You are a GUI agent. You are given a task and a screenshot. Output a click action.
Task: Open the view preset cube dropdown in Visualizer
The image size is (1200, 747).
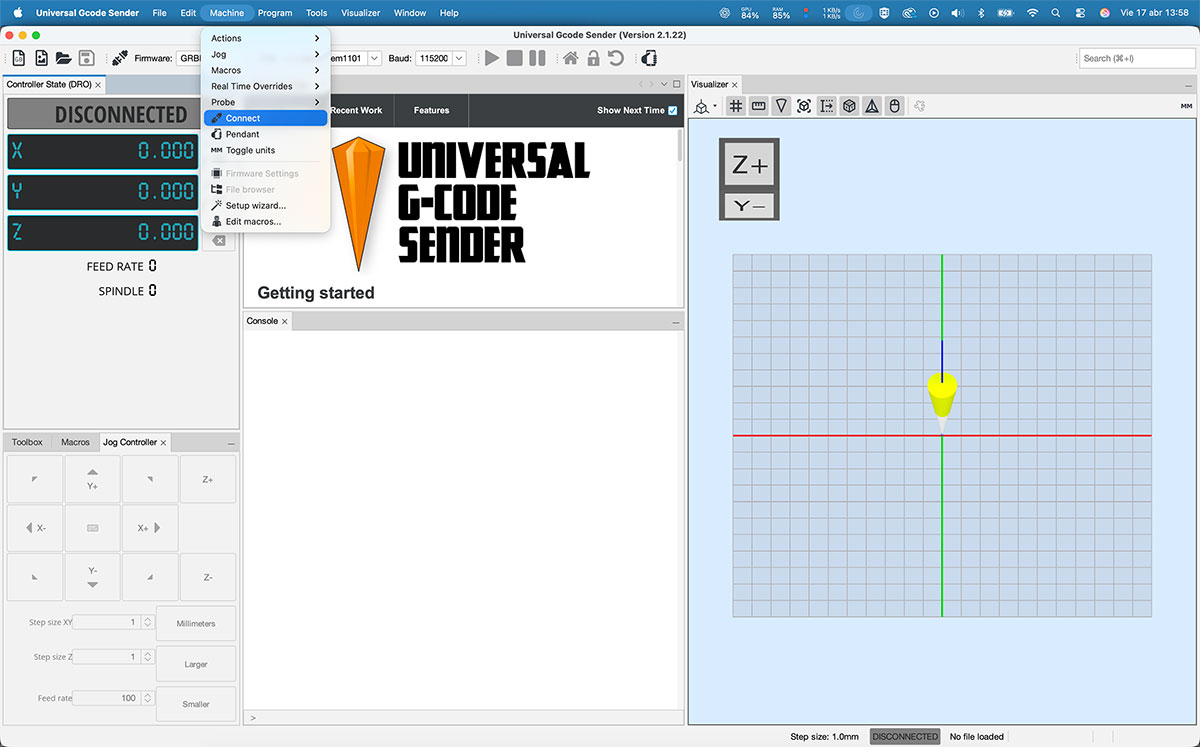(706, 106)
